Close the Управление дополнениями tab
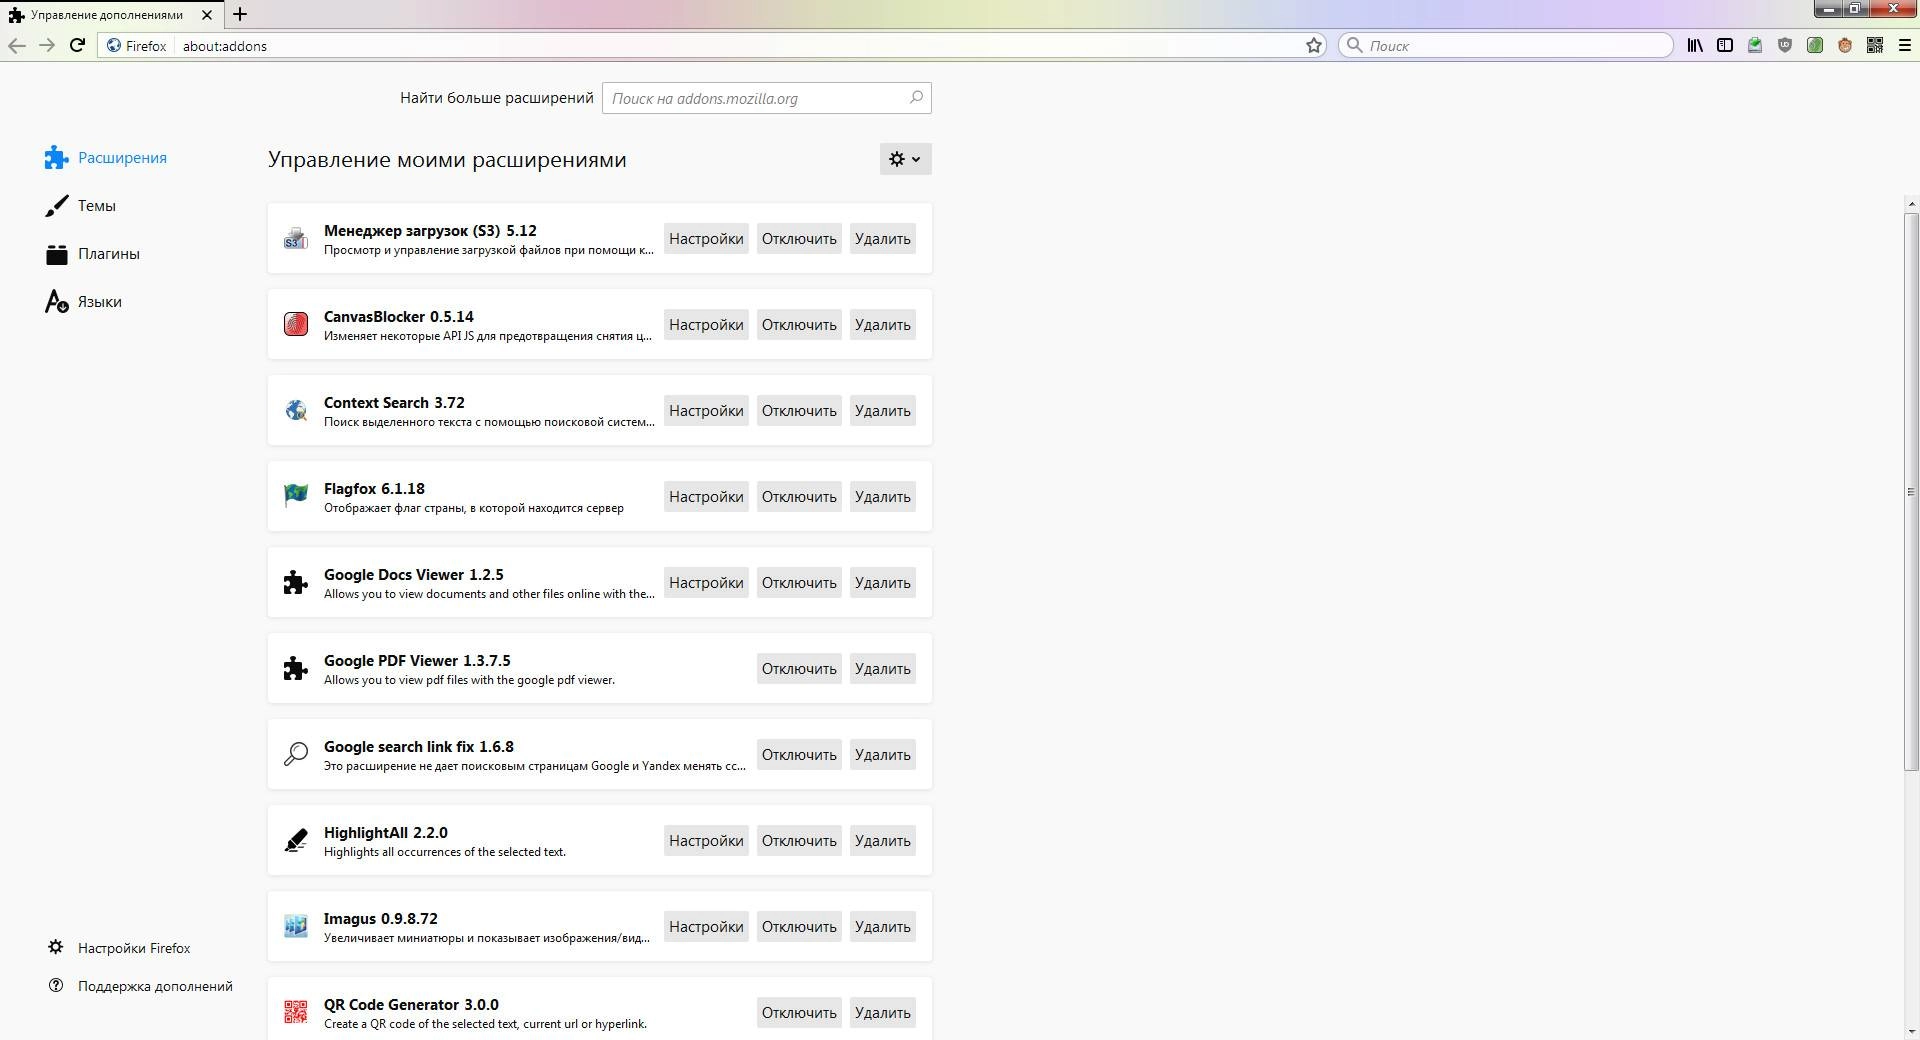The image size is (1920, 1040). pos(207,15)
